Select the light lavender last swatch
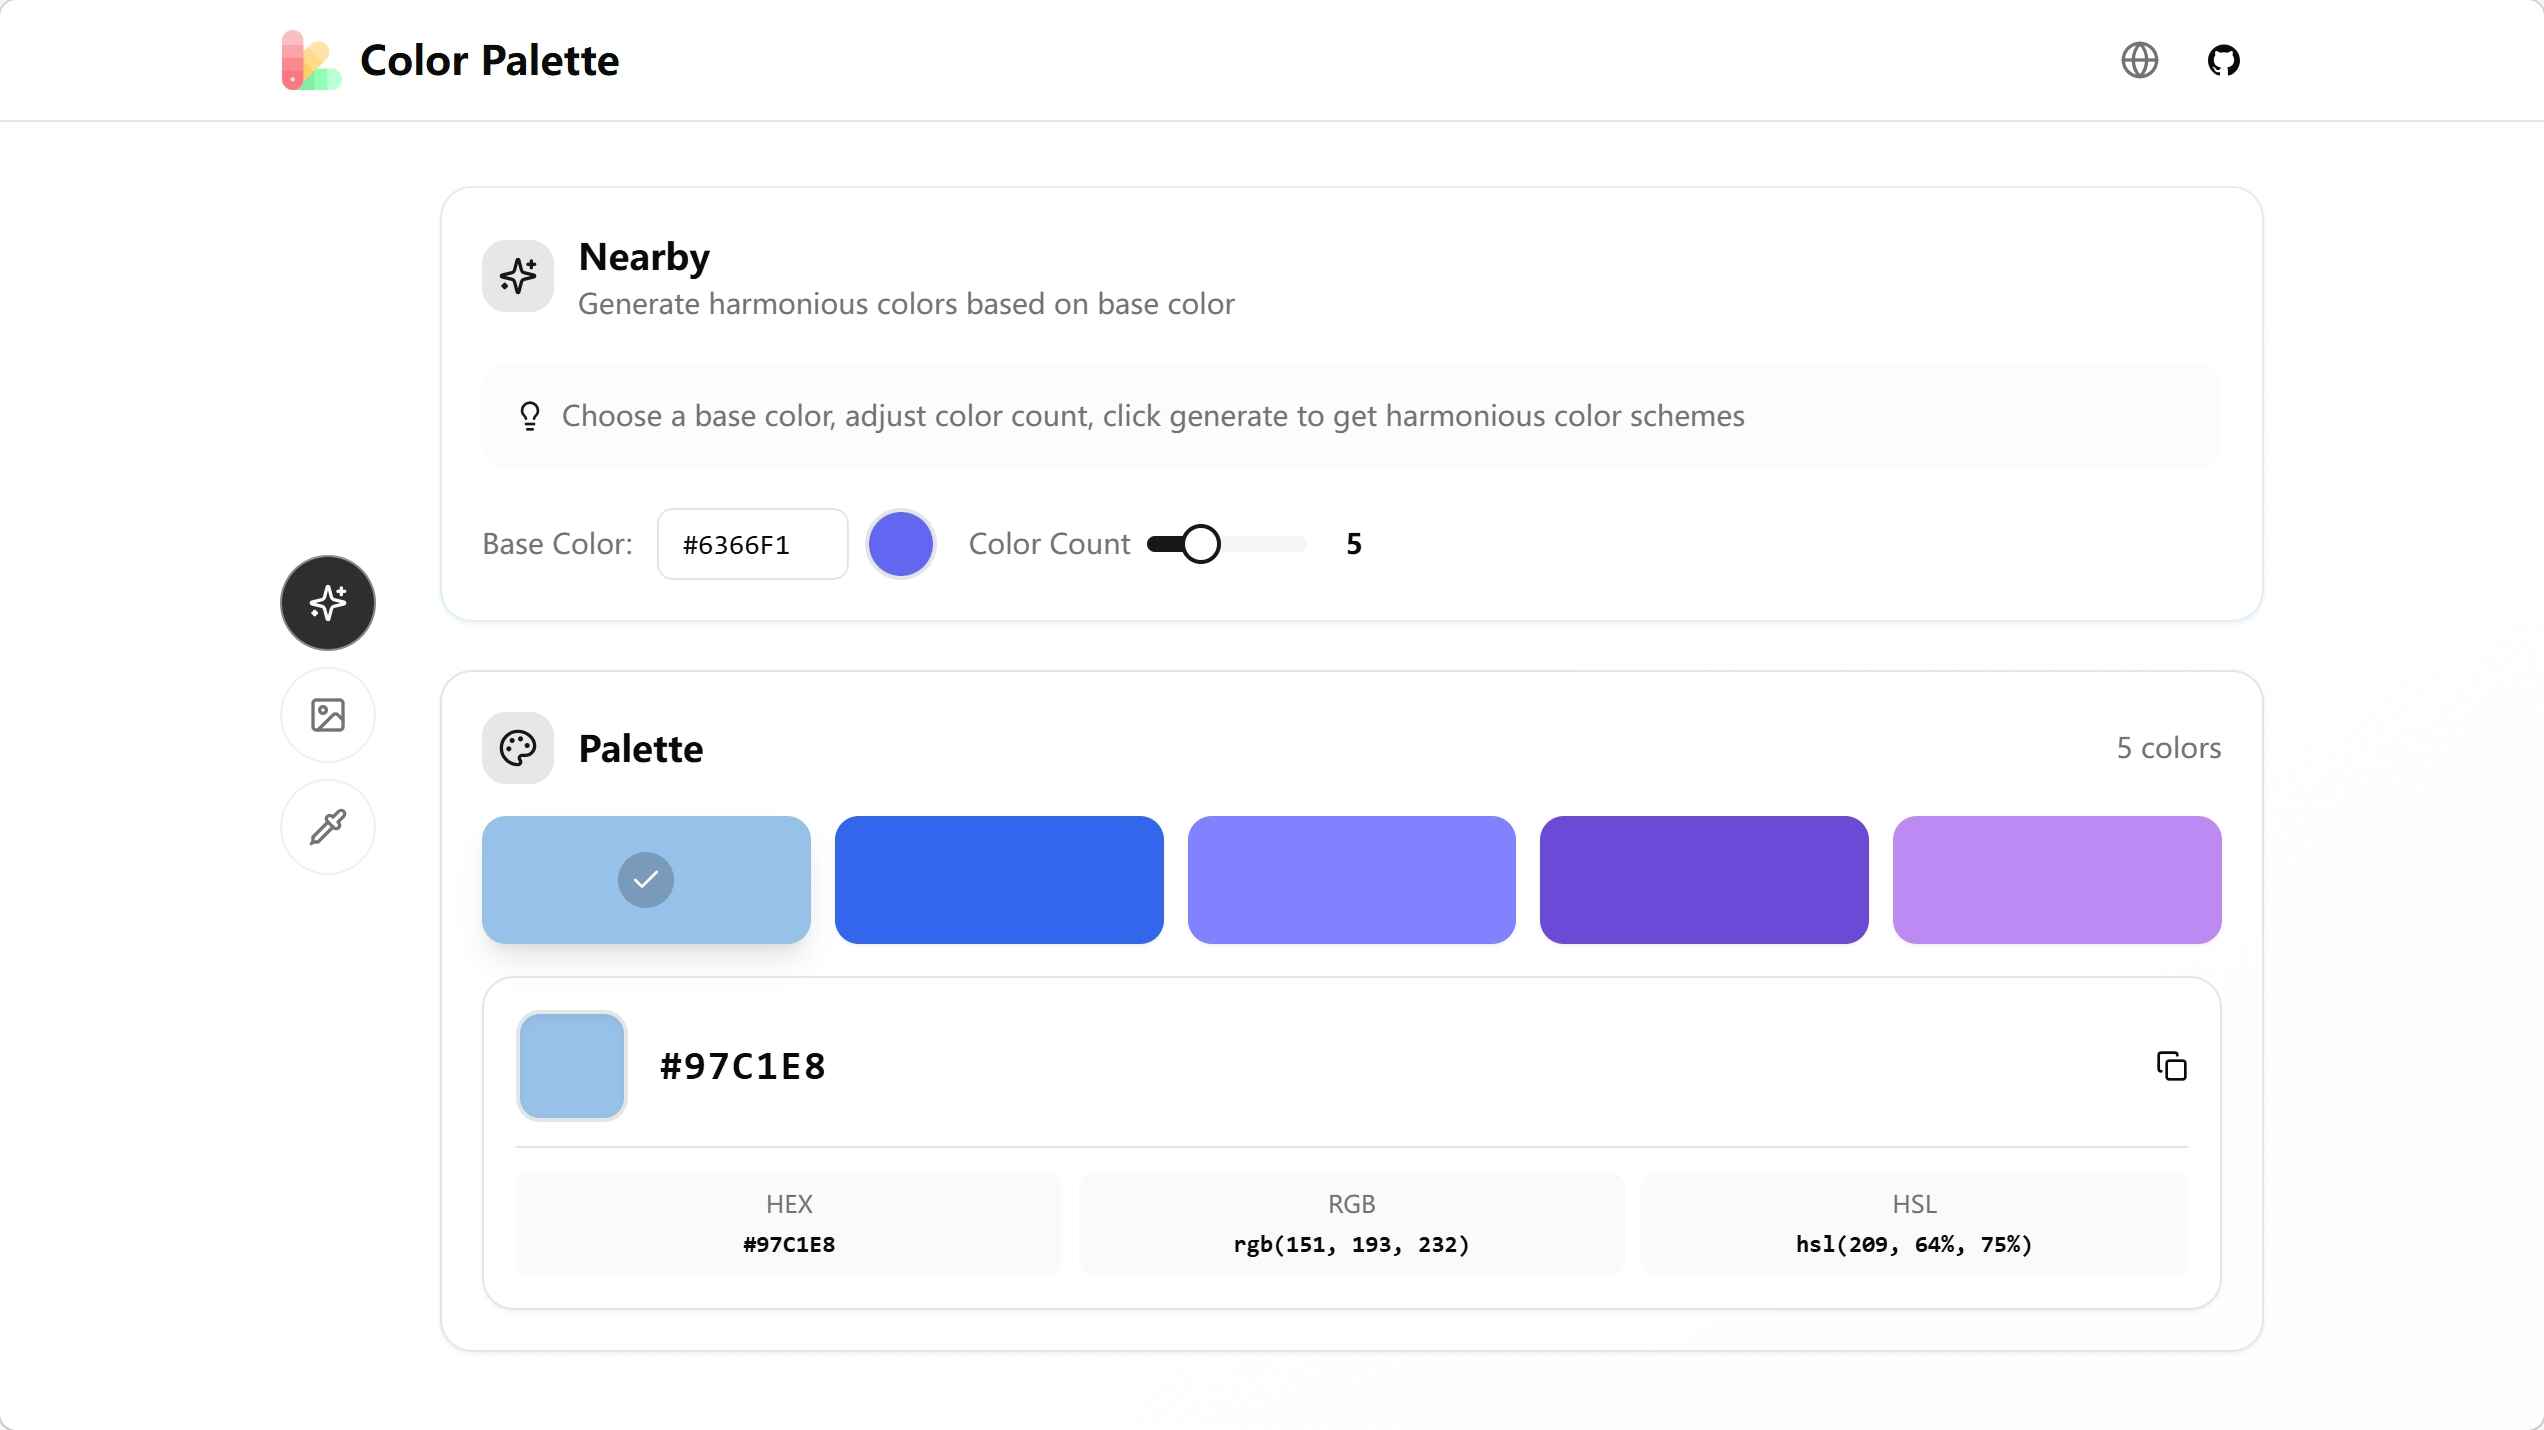This screenshot has width=2544, height=1430. click(x=2056, y=880)
